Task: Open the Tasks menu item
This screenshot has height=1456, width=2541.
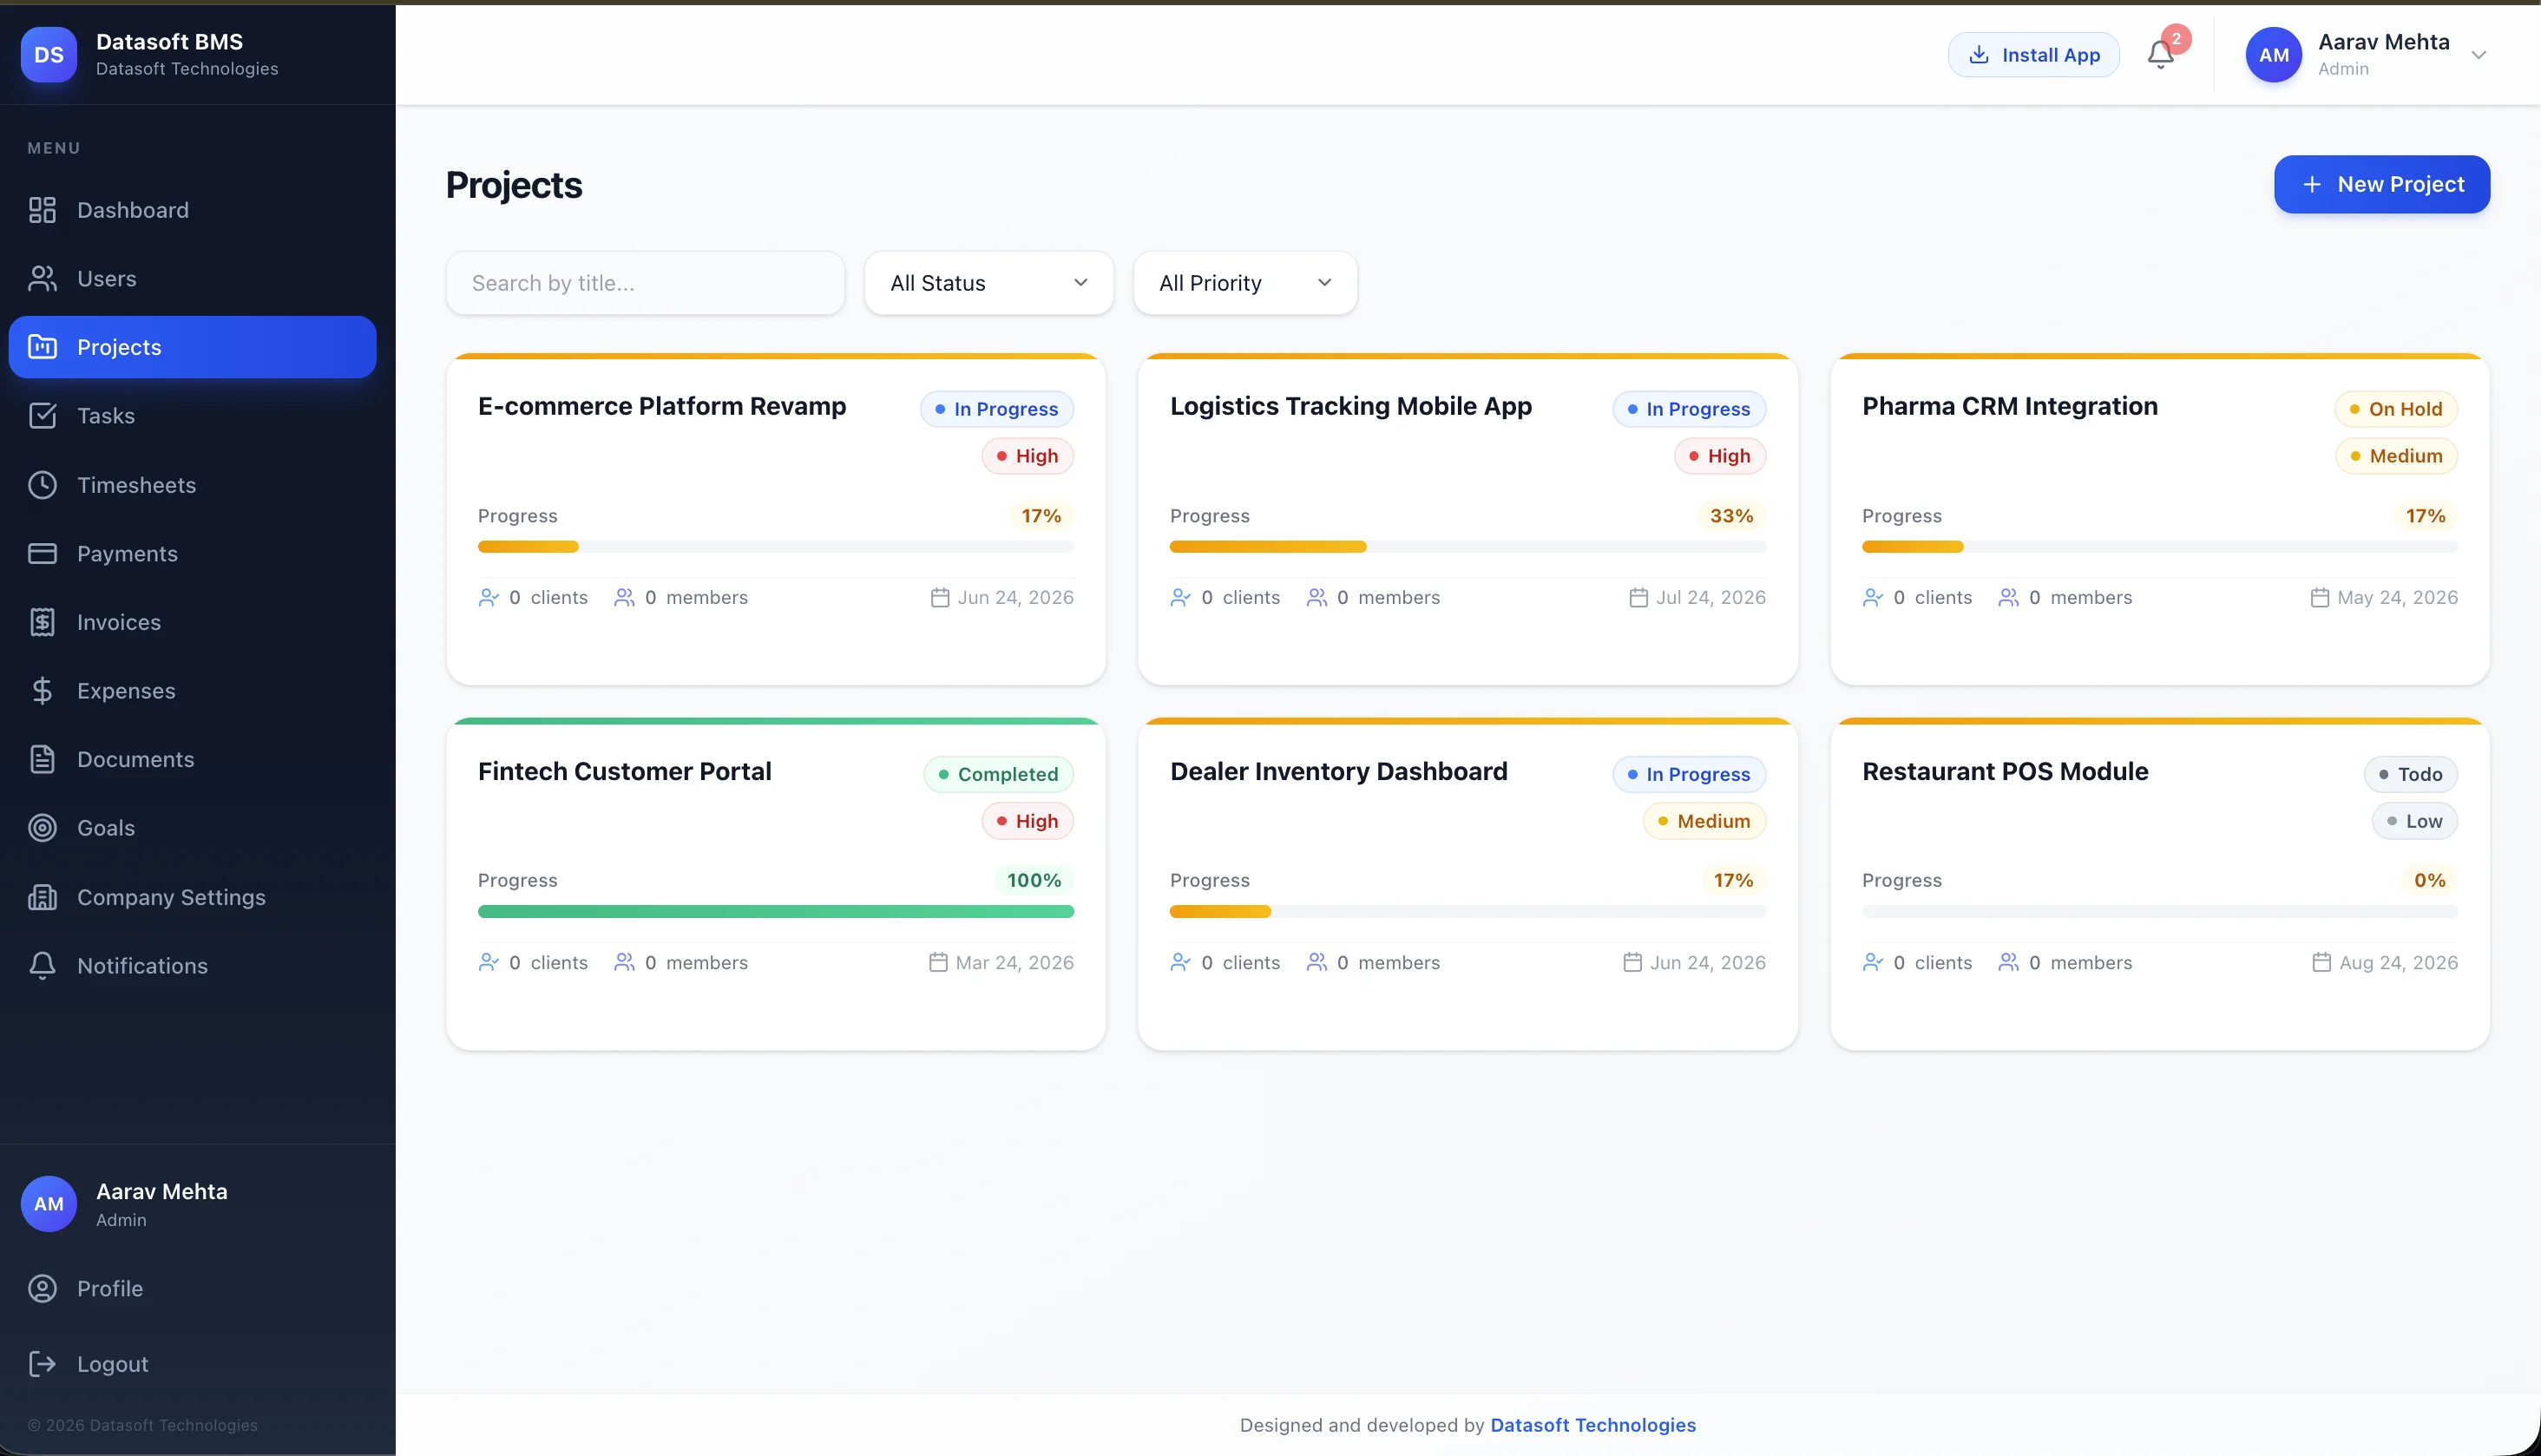Action: point(106,416)
